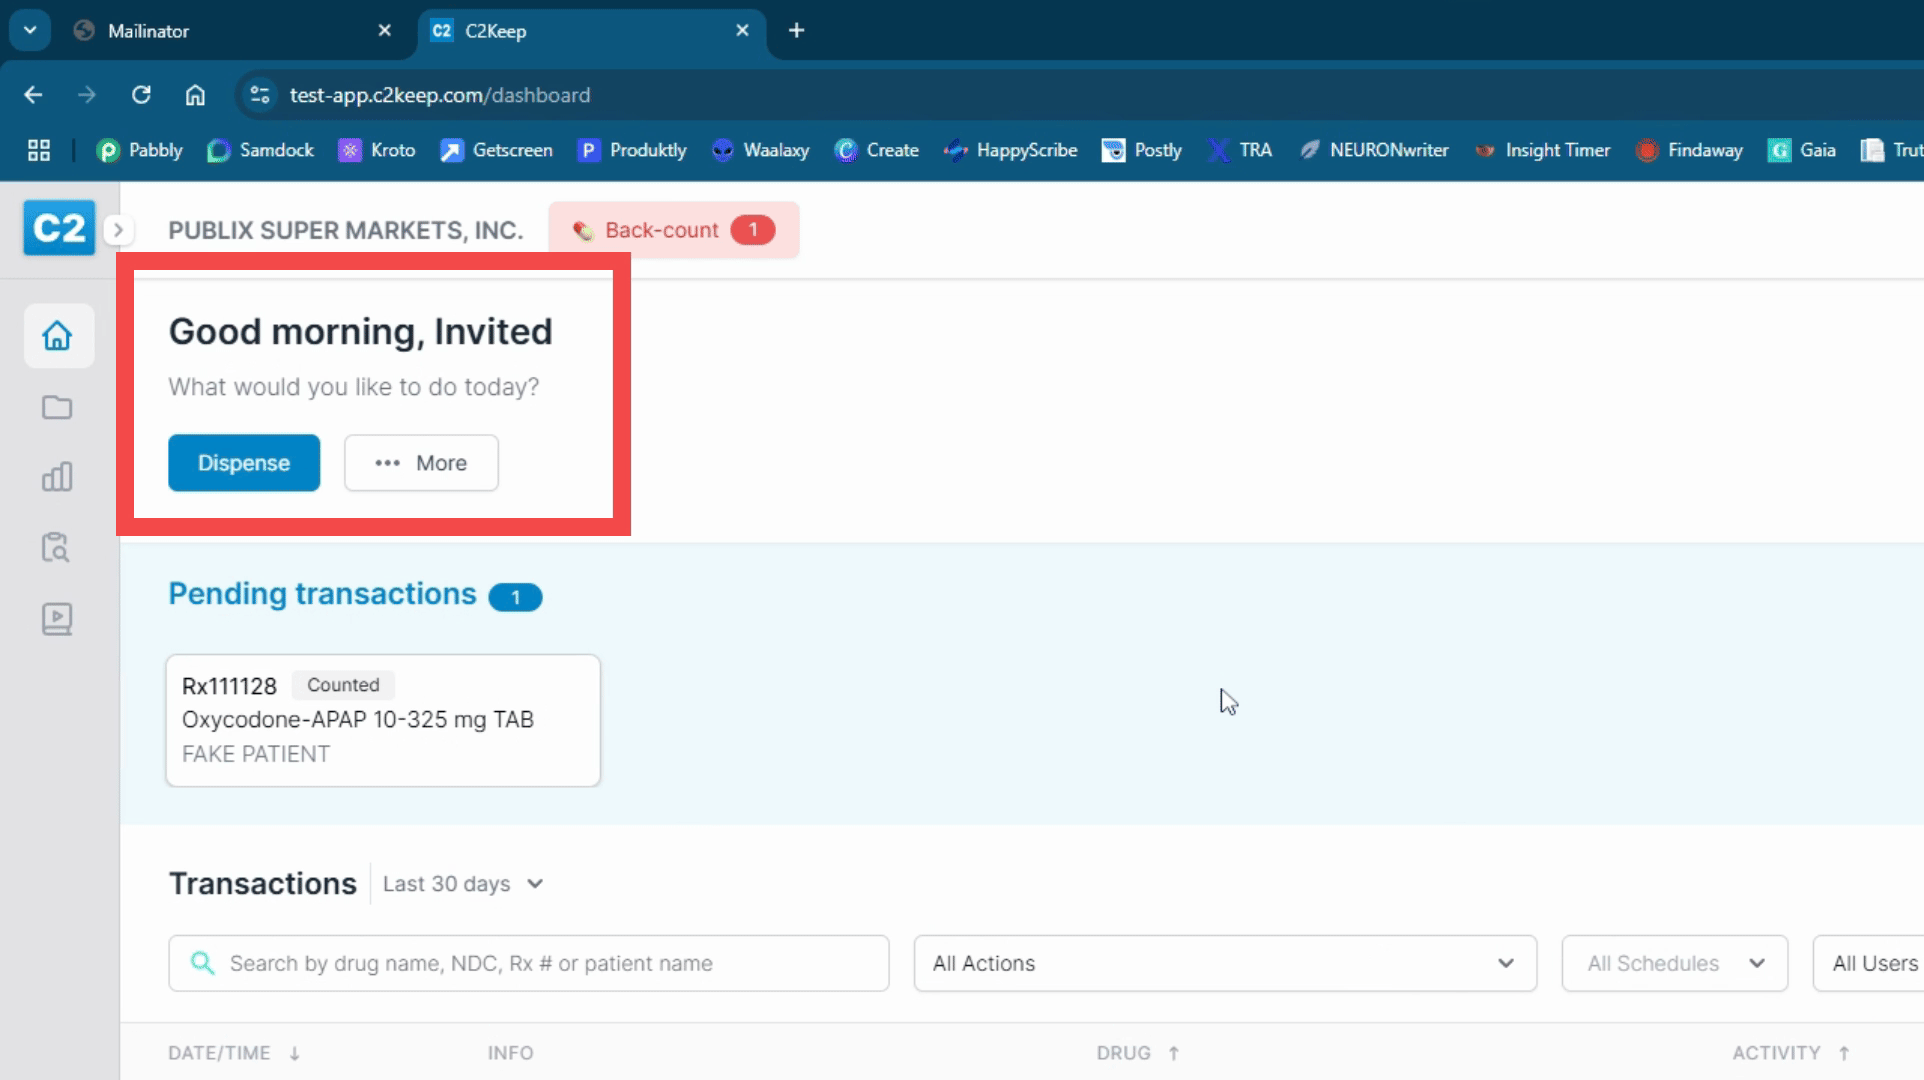The image size is (1924, 1080).
Task: Open the video tutorials sidebar icon
Action: (57, 619)
